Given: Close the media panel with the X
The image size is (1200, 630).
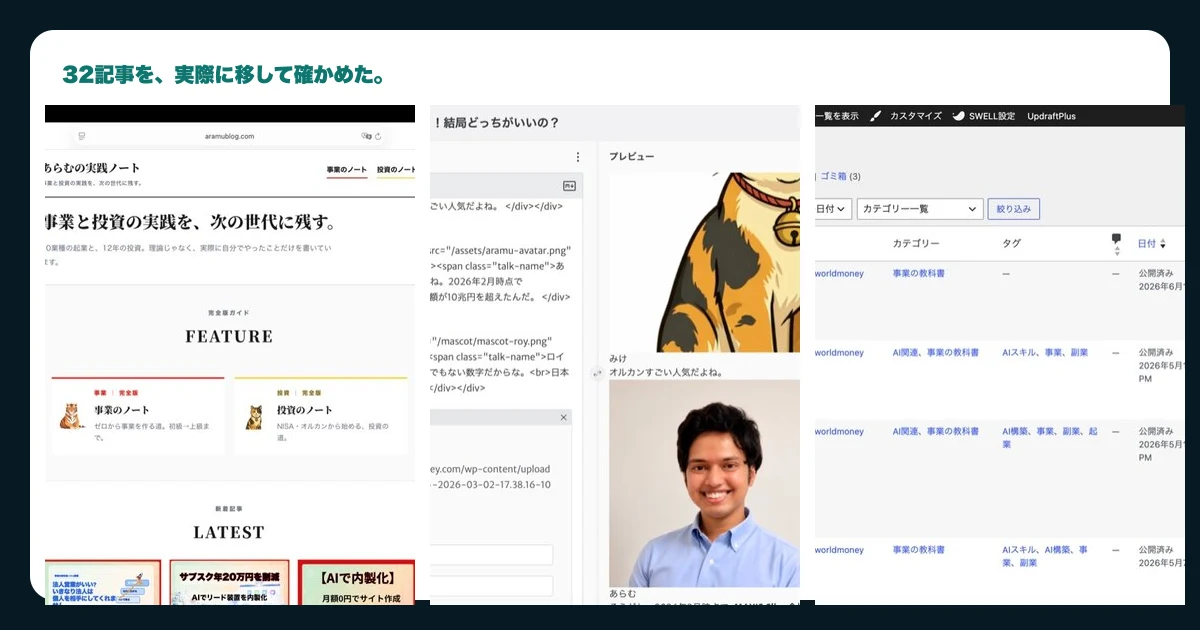Looking at the screenshot, I should click(x=563, y=417).
